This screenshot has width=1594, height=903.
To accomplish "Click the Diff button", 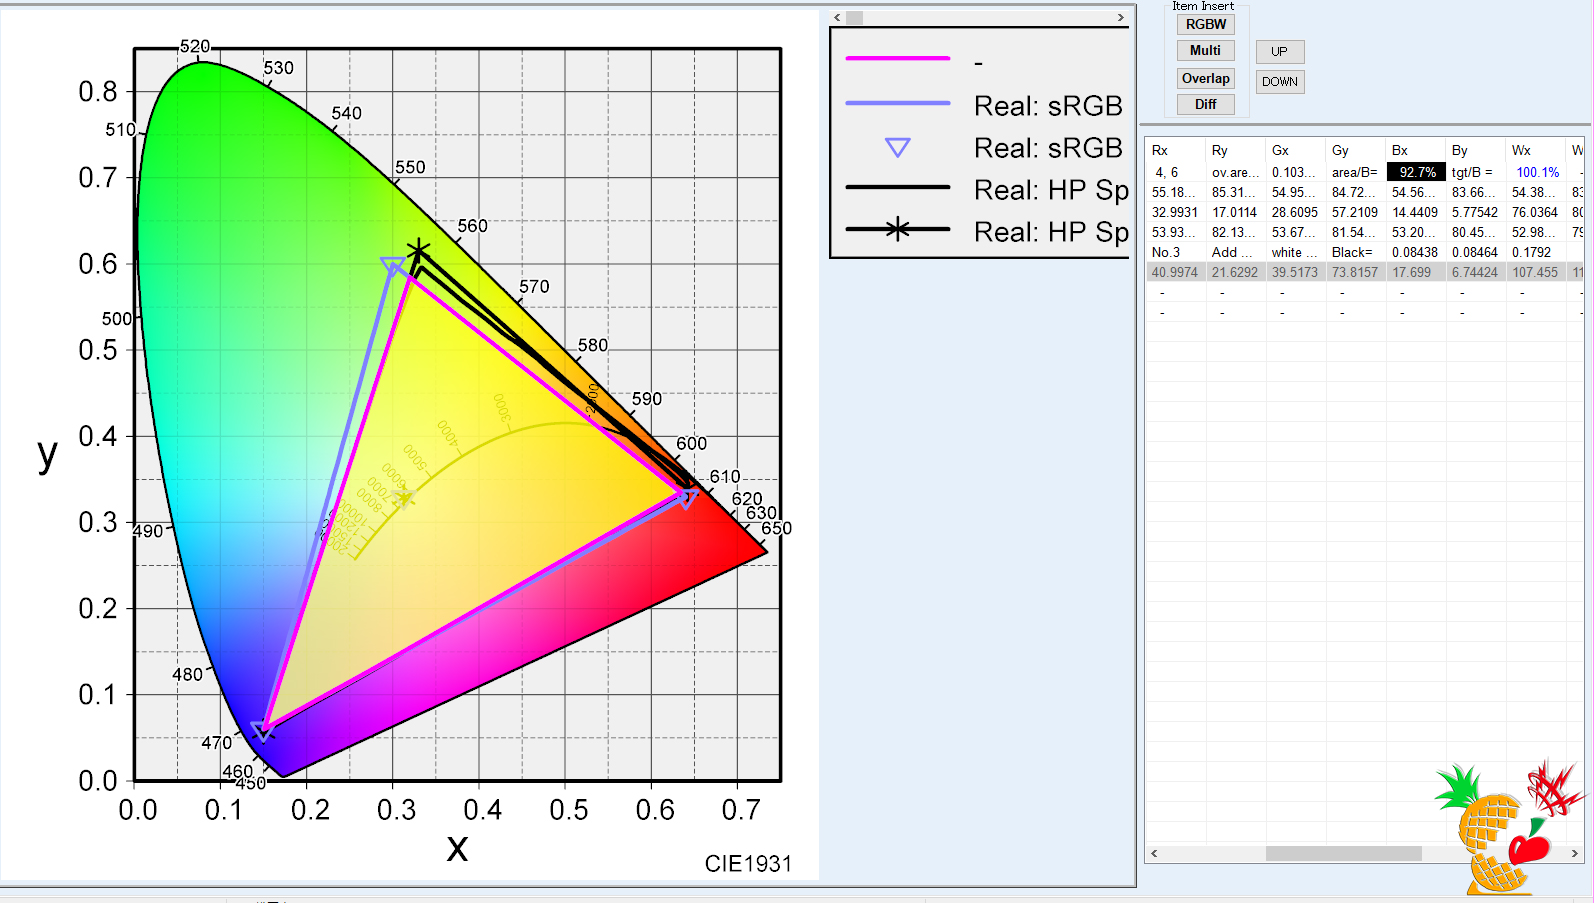I will click(1205, 105).
